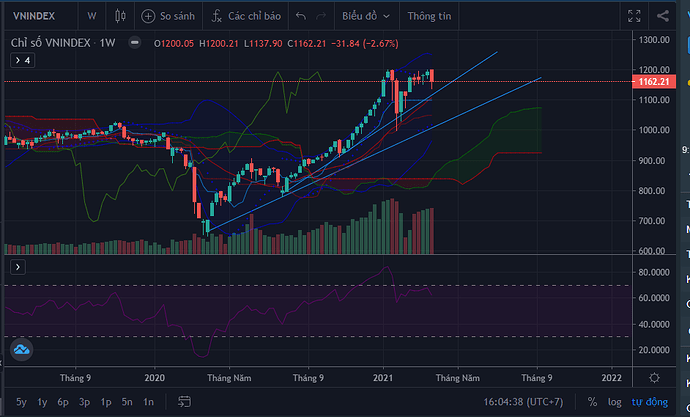Open the Thông tin menu
The image size is (690, 417).
click(x=430, y=16)
